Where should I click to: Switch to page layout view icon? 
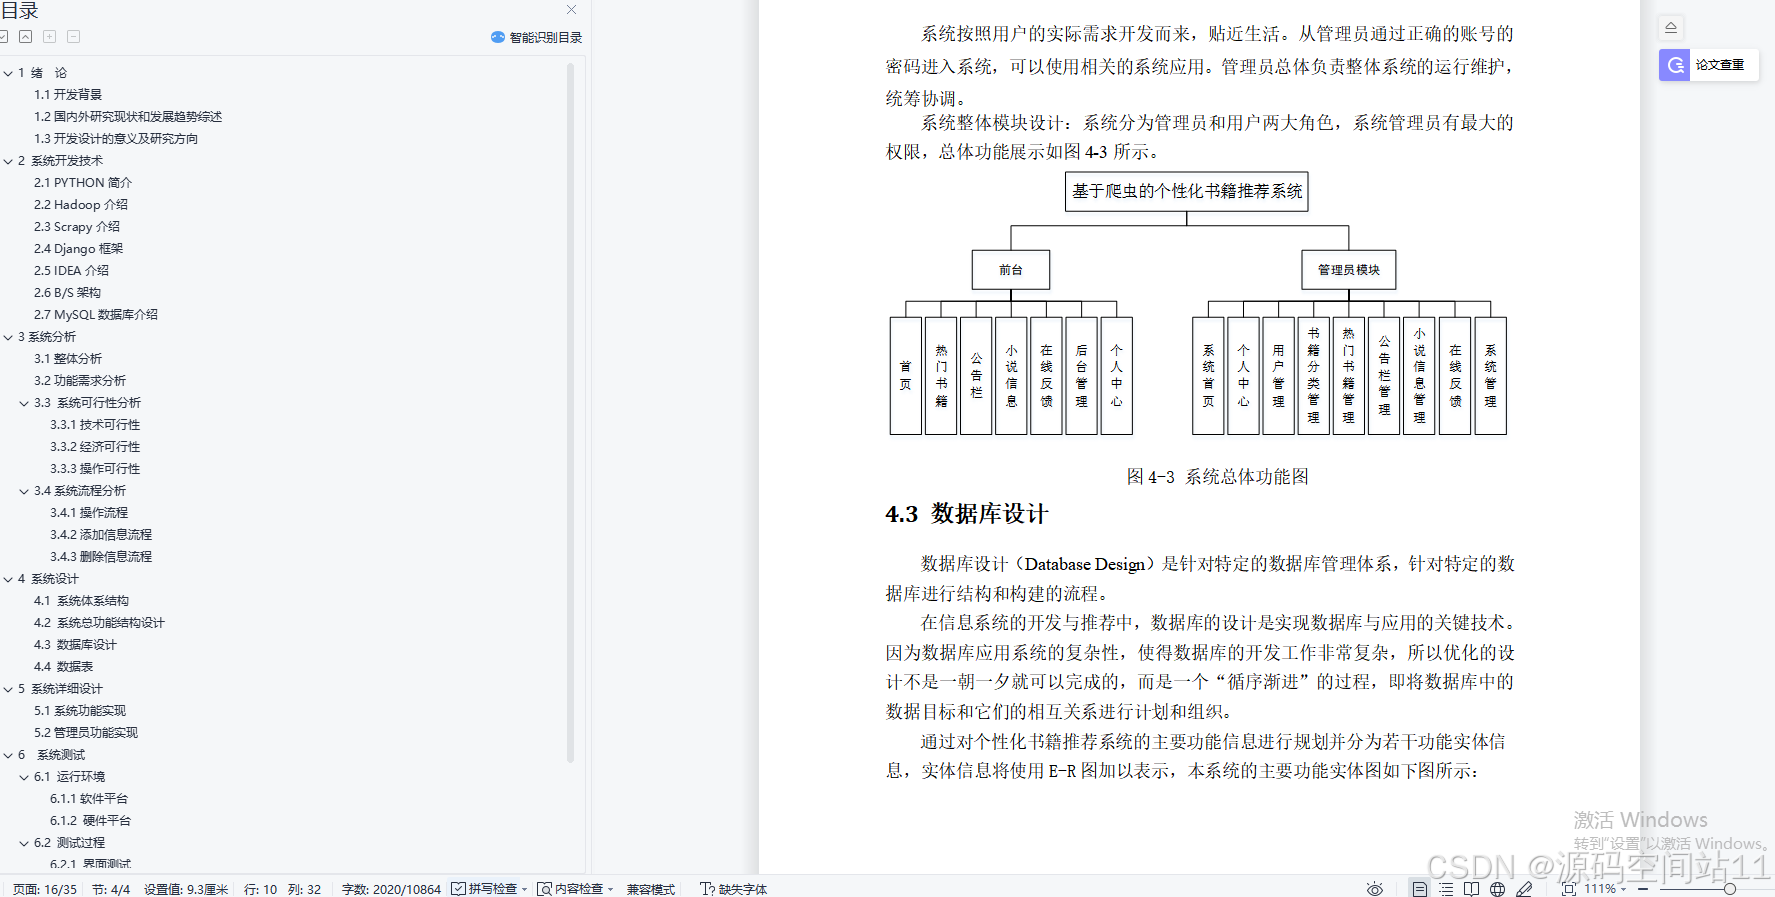1419,889
